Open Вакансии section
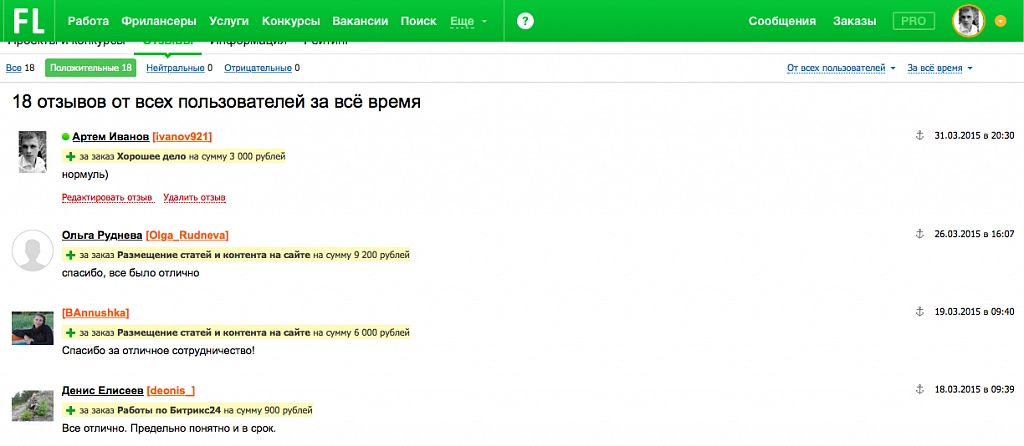The image size is (1024, 446). coord(360,21)
